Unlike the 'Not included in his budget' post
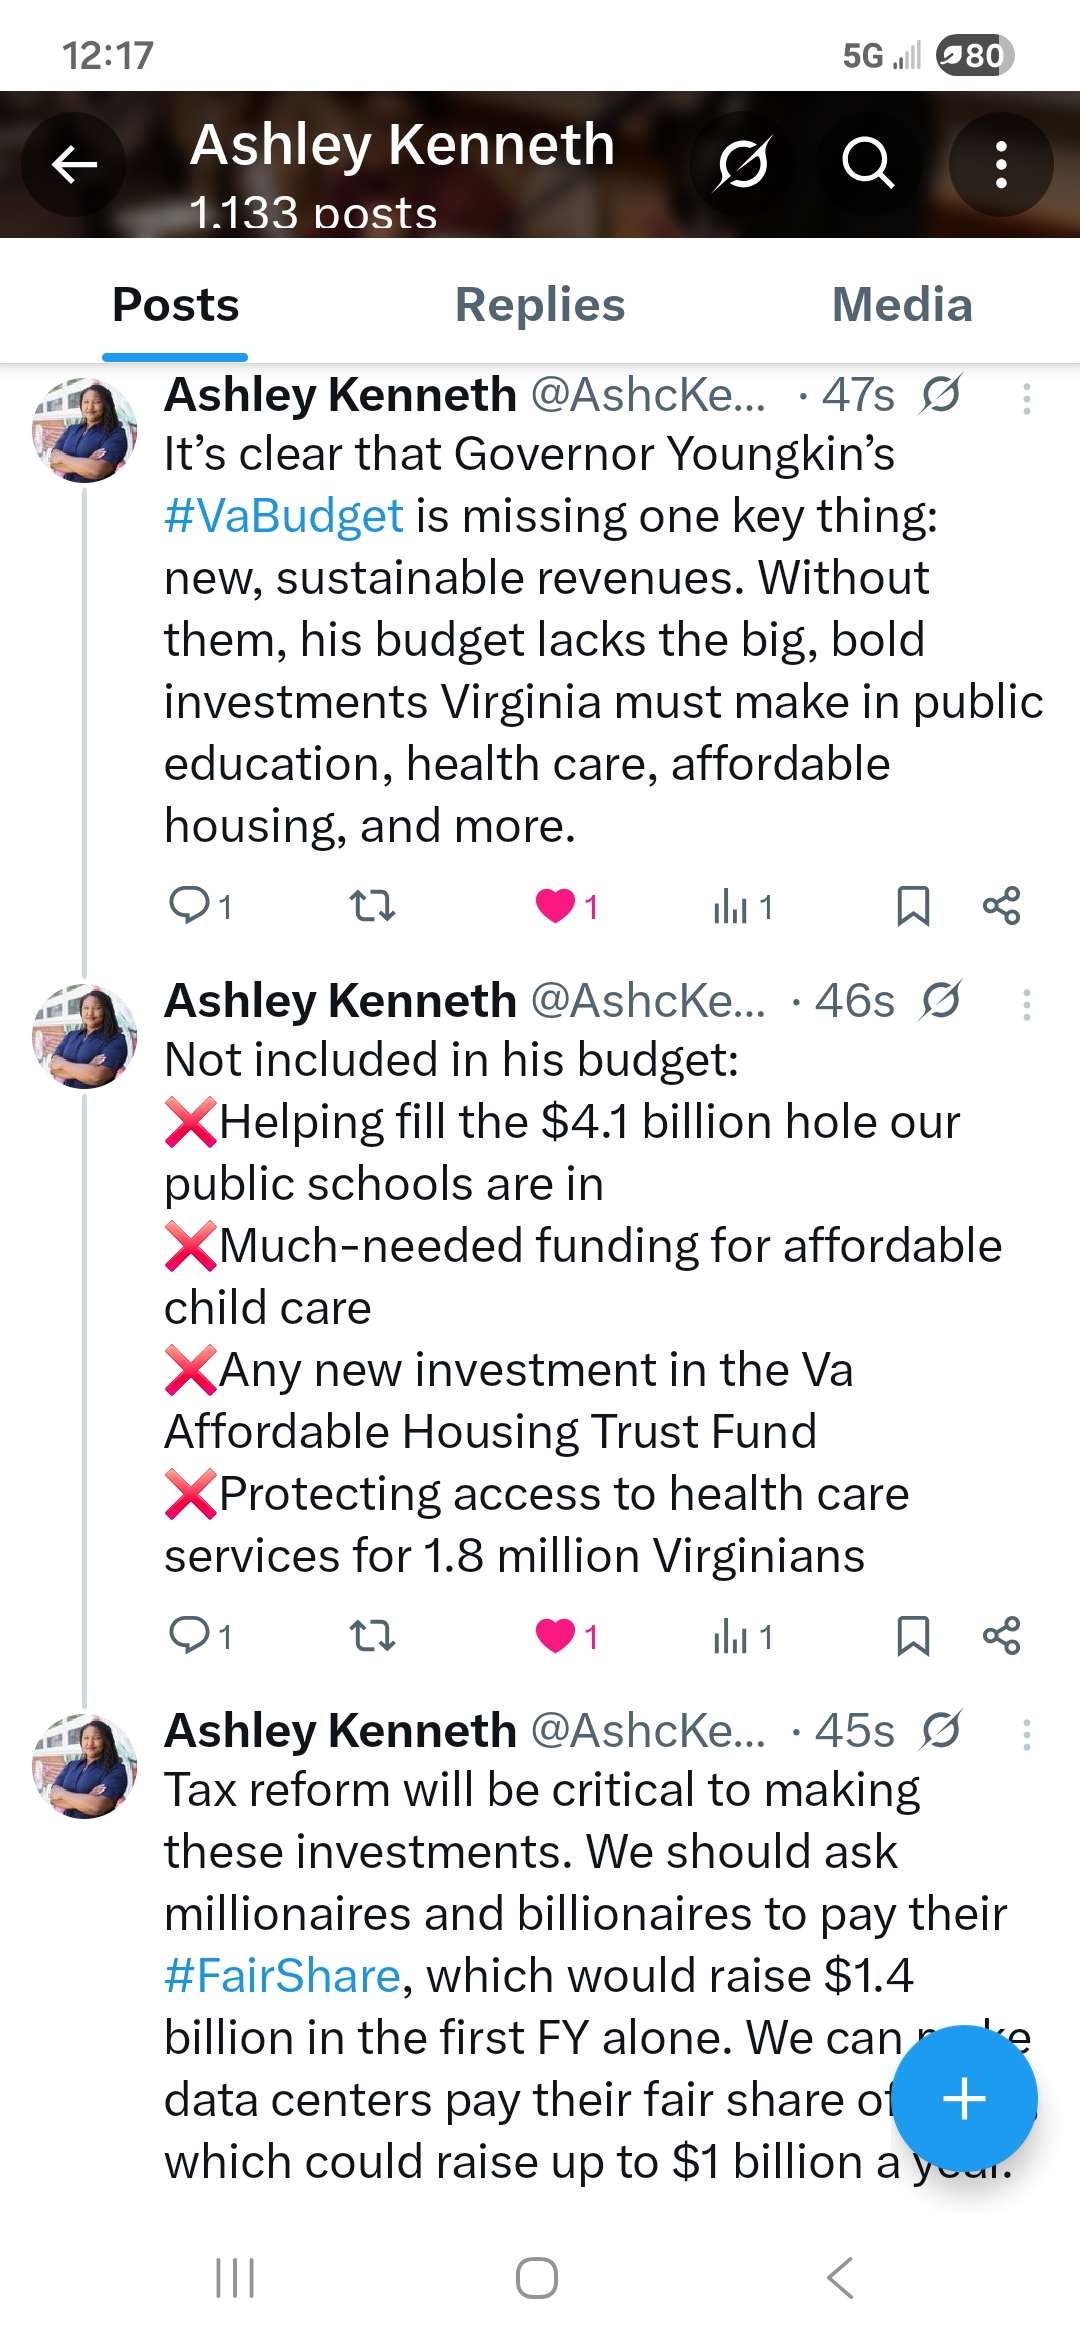This screenshot has height=2340, width=1080. click(556, 1636)
